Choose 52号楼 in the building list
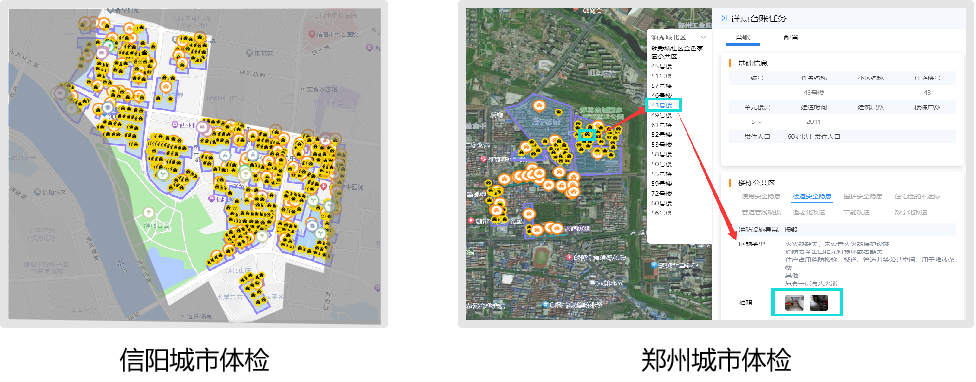Screen dimensions: 976x382 click(662, 134)
